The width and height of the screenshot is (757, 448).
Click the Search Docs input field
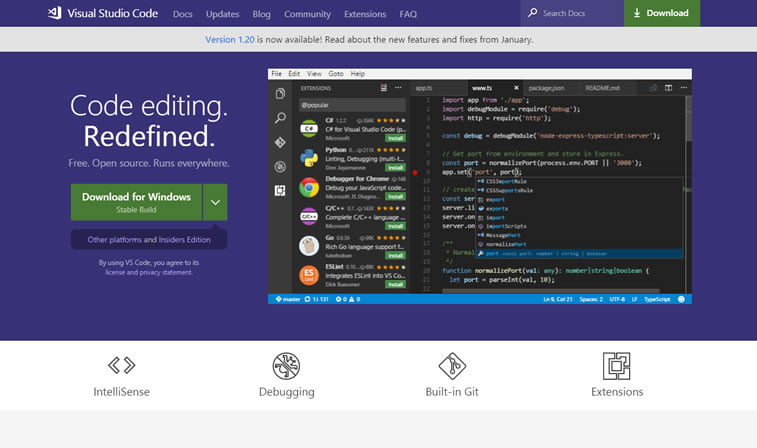pos(572,13)
